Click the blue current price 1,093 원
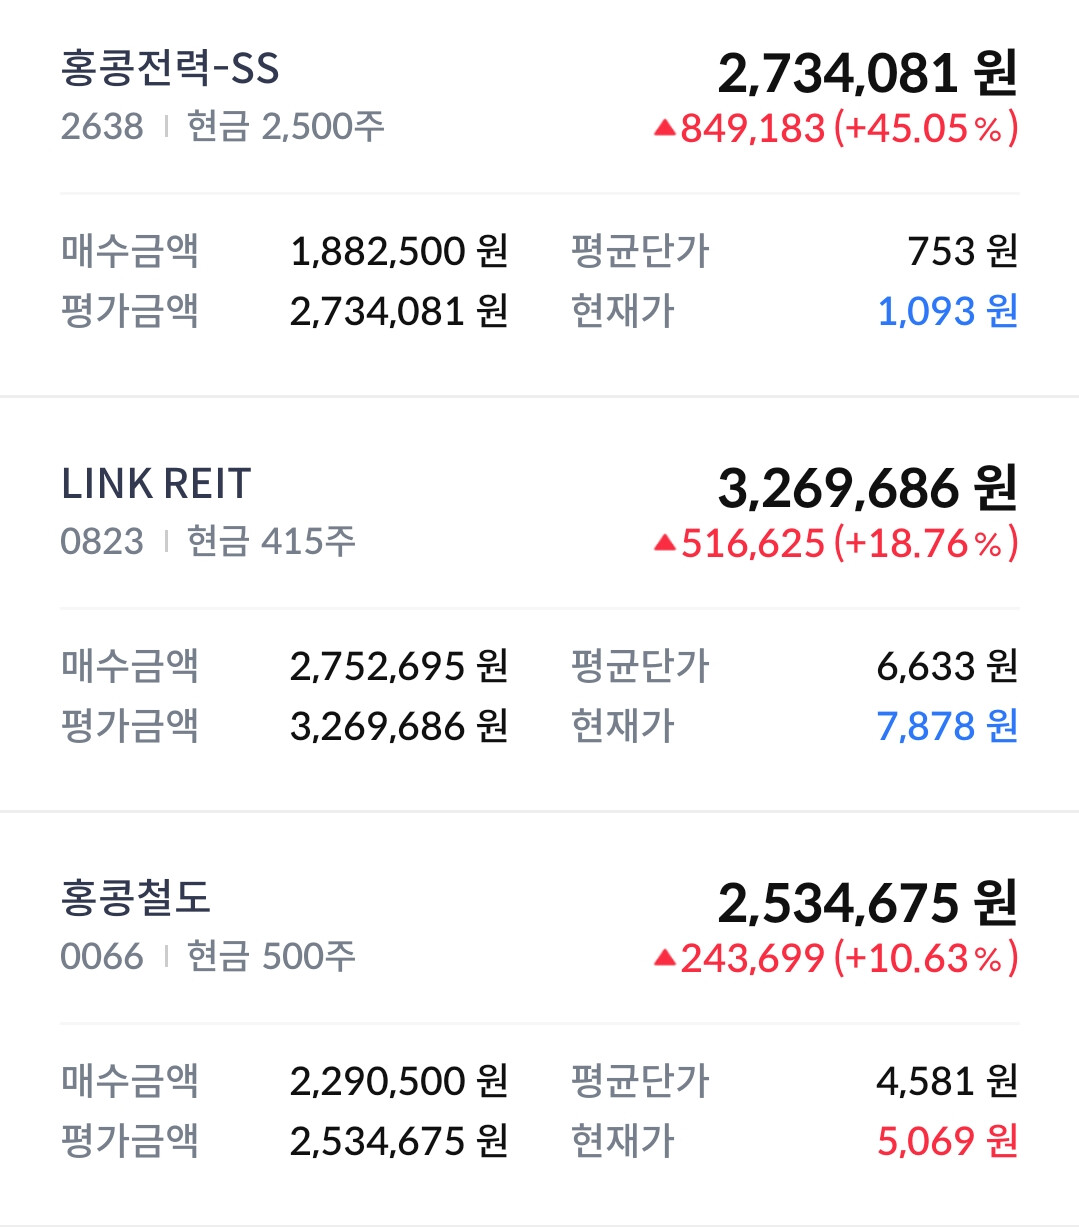Image resolution: width=1079 pixels, height=1227 pixels. click(947, 311)
